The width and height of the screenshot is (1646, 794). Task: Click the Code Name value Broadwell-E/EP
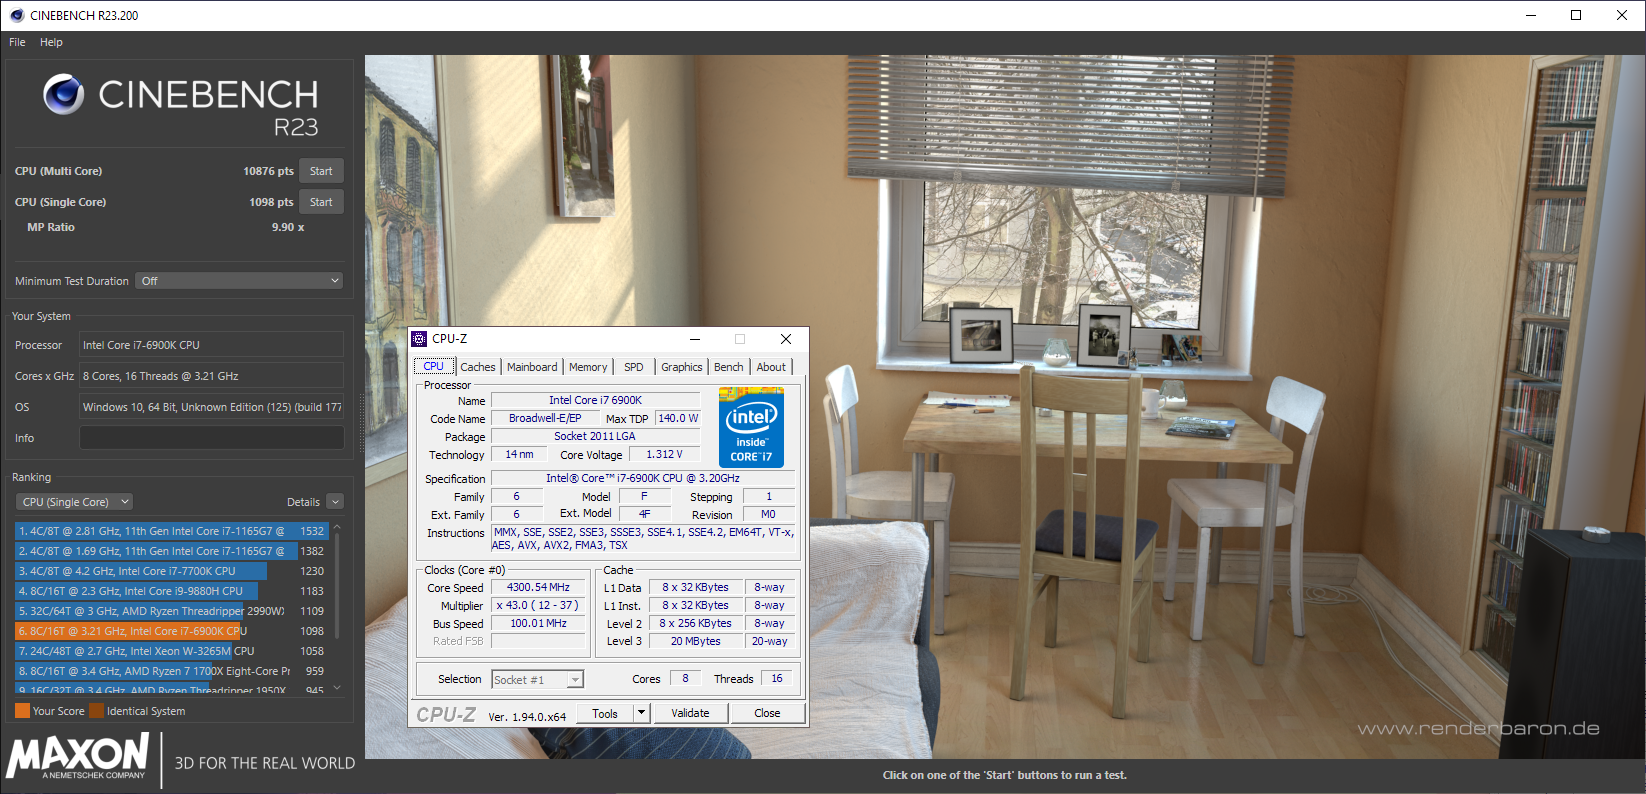(545, 418)
